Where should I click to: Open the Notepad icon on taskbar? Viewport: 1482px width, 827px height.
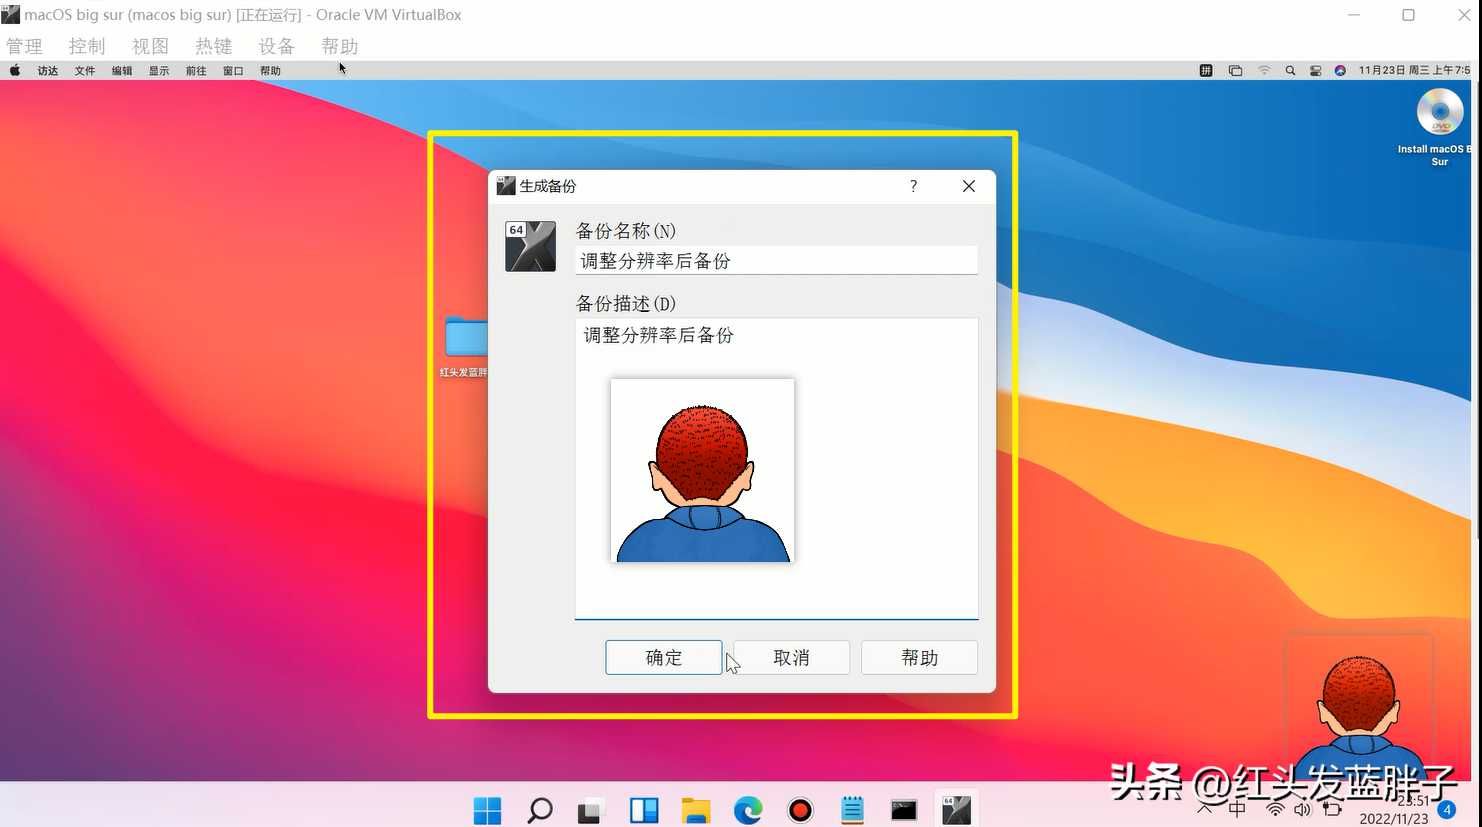point(852,810)
